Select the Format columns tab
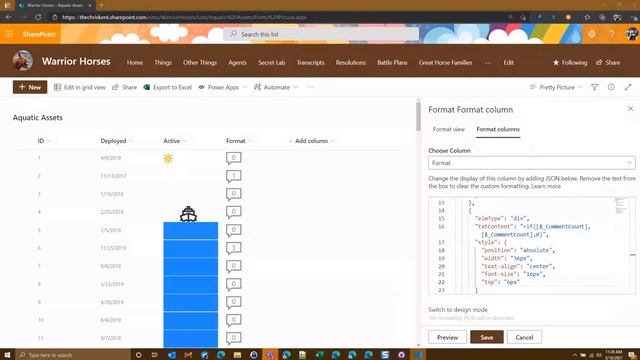640x360 pixels. click(x=498, y=129)
